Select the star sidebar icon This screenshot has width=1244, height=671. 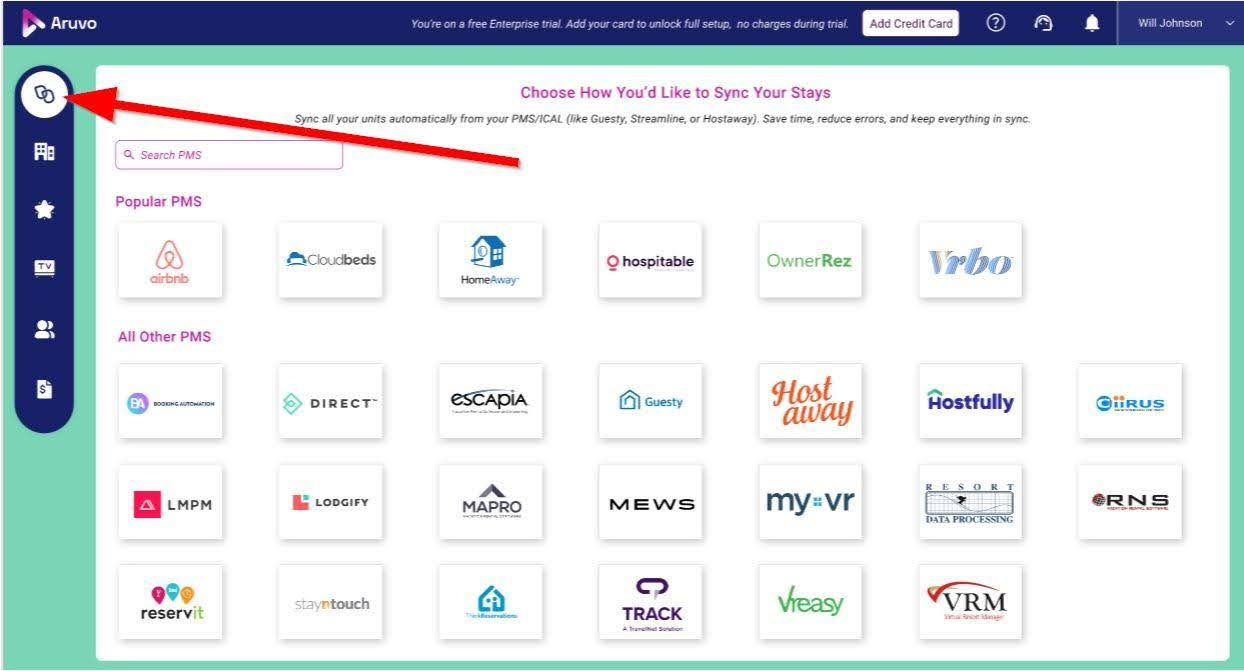(x=44, y=211)
